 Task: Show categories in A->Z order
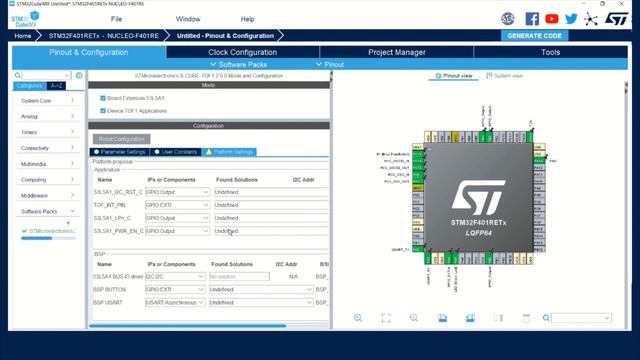tap(56, 86)
